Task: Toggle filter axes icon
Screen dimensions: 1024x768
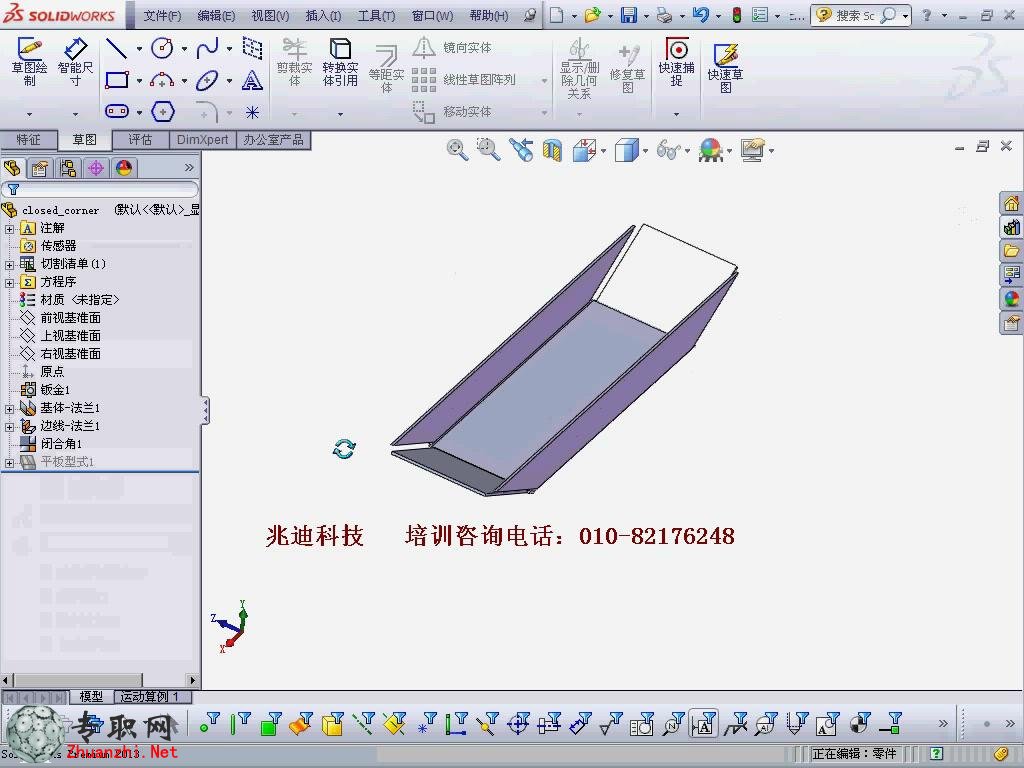Action: point(363,724)
